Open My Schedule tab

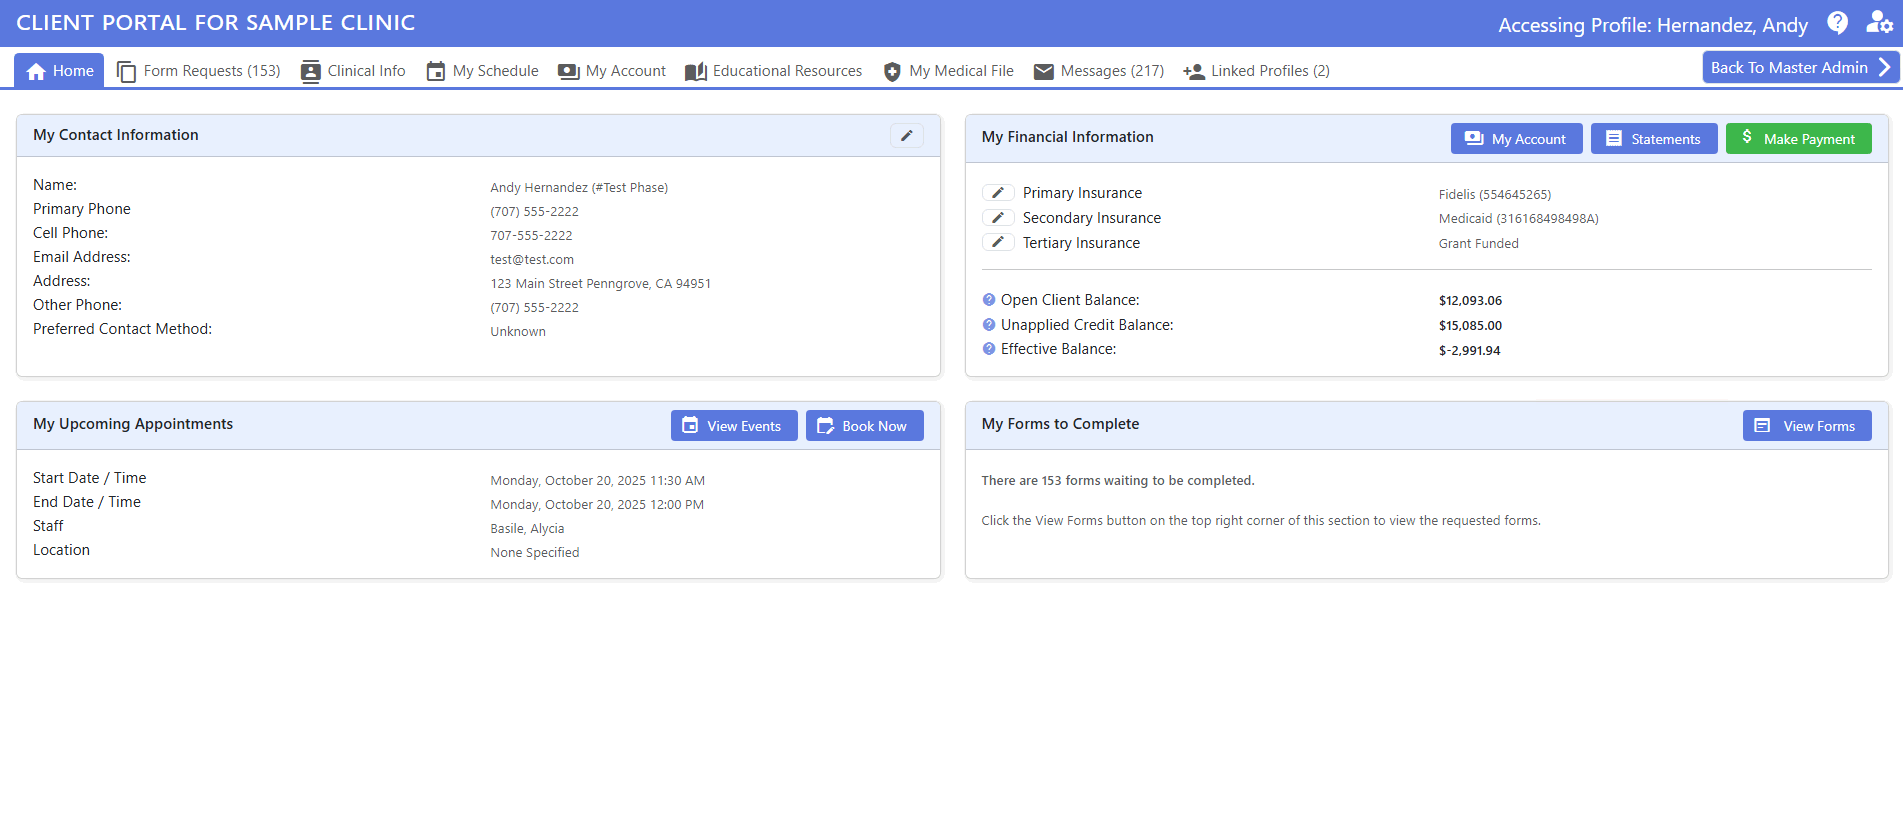[482, 71]
